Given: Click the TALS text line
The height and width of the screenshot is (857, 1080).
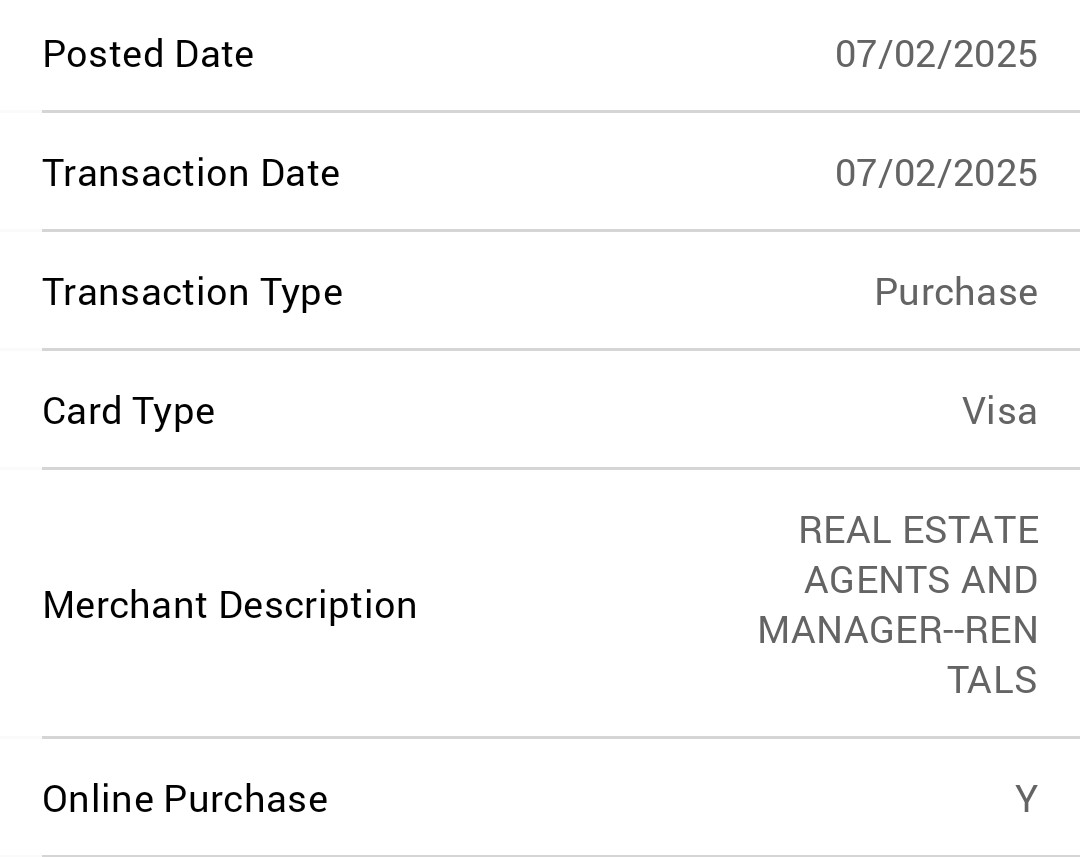Looking at the screenshot, I should [x=993, y=680].
